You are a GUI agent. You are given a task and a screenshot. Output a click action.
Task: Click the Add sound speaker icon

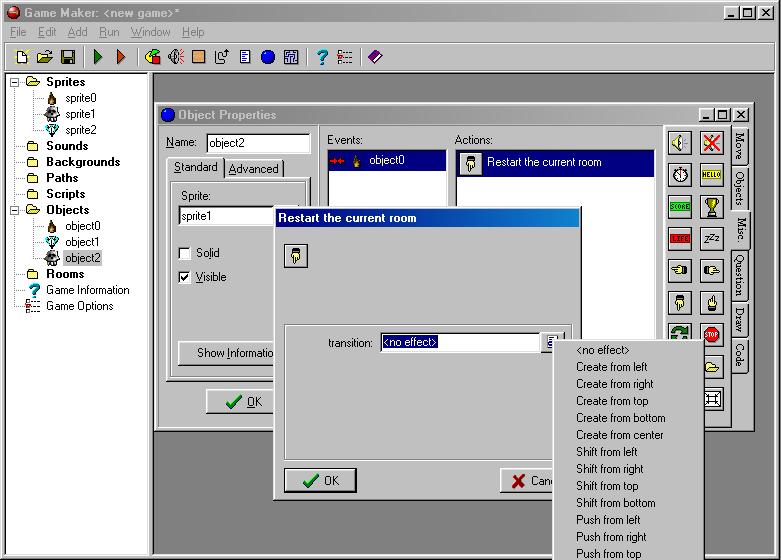pyautogui.click(x=176, y=57)
